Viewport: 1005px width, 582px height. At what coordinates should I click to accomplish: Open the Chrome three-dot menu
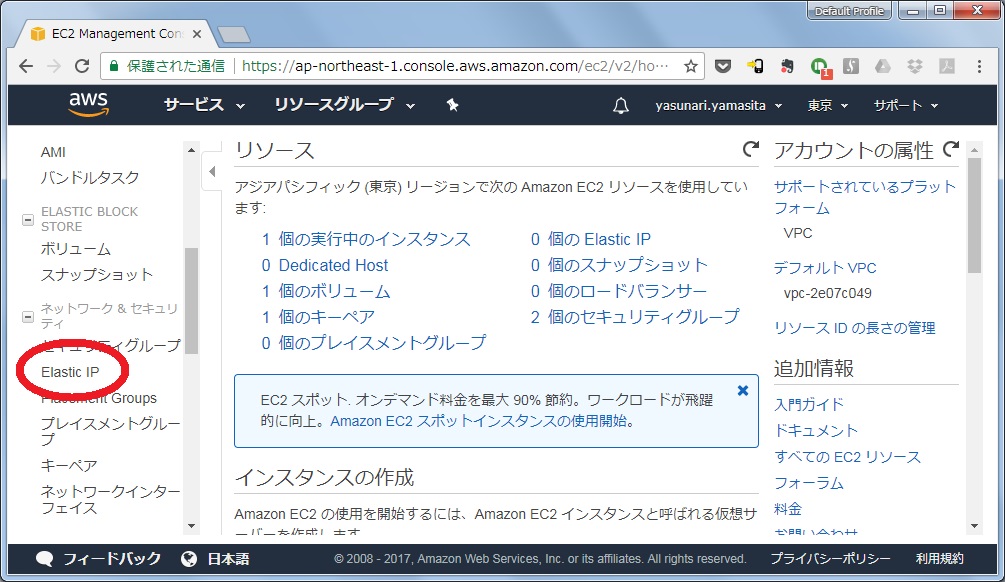pos(979,66)
